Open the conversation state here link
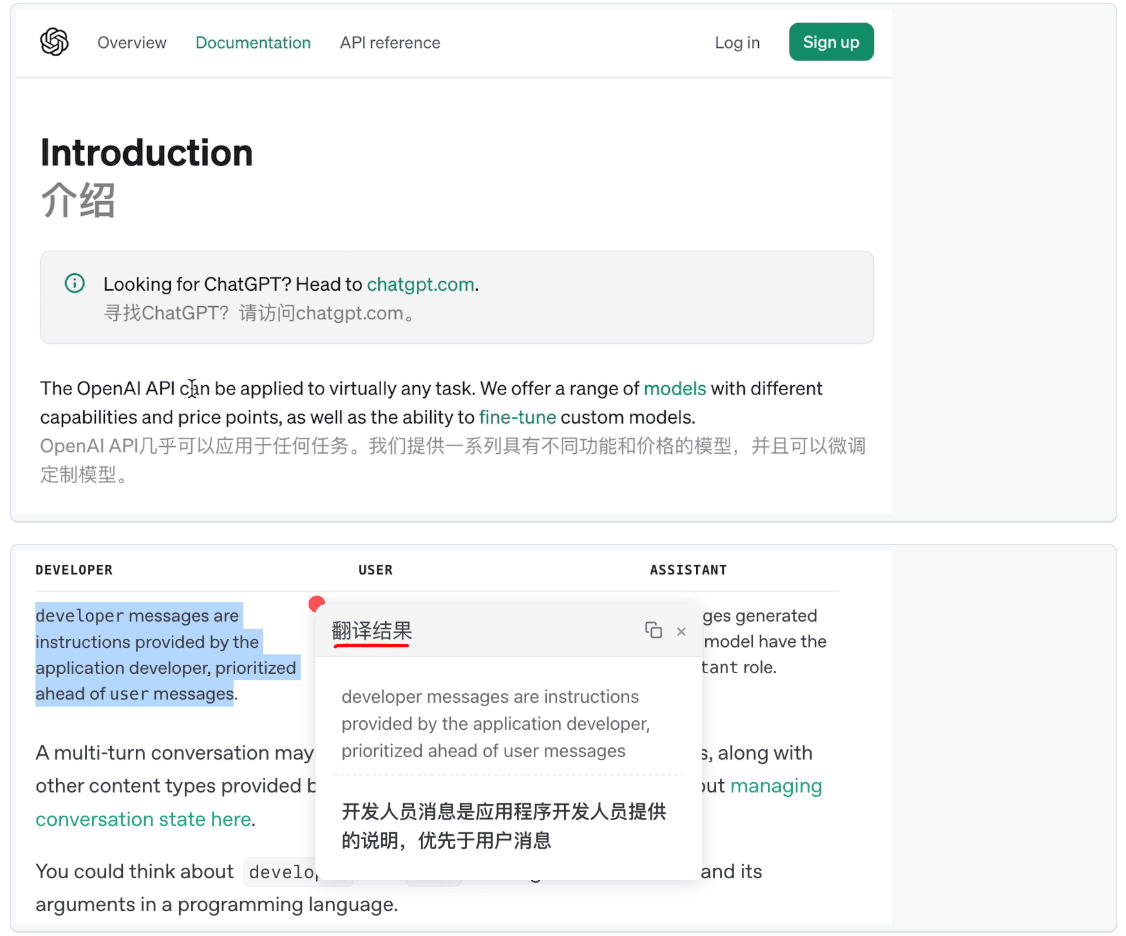Viewport: 1126px width, 936px height. pos(143,819)
